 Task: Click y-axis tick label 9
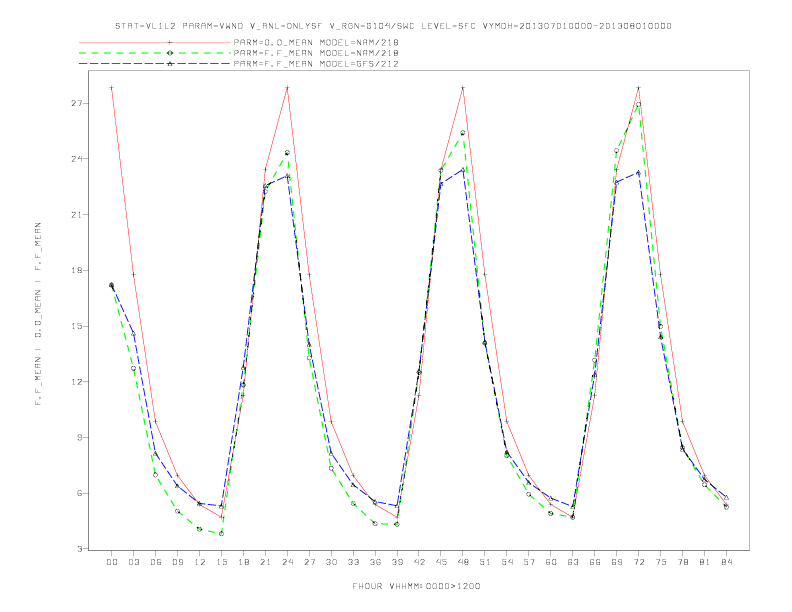(x=80, y=437)
